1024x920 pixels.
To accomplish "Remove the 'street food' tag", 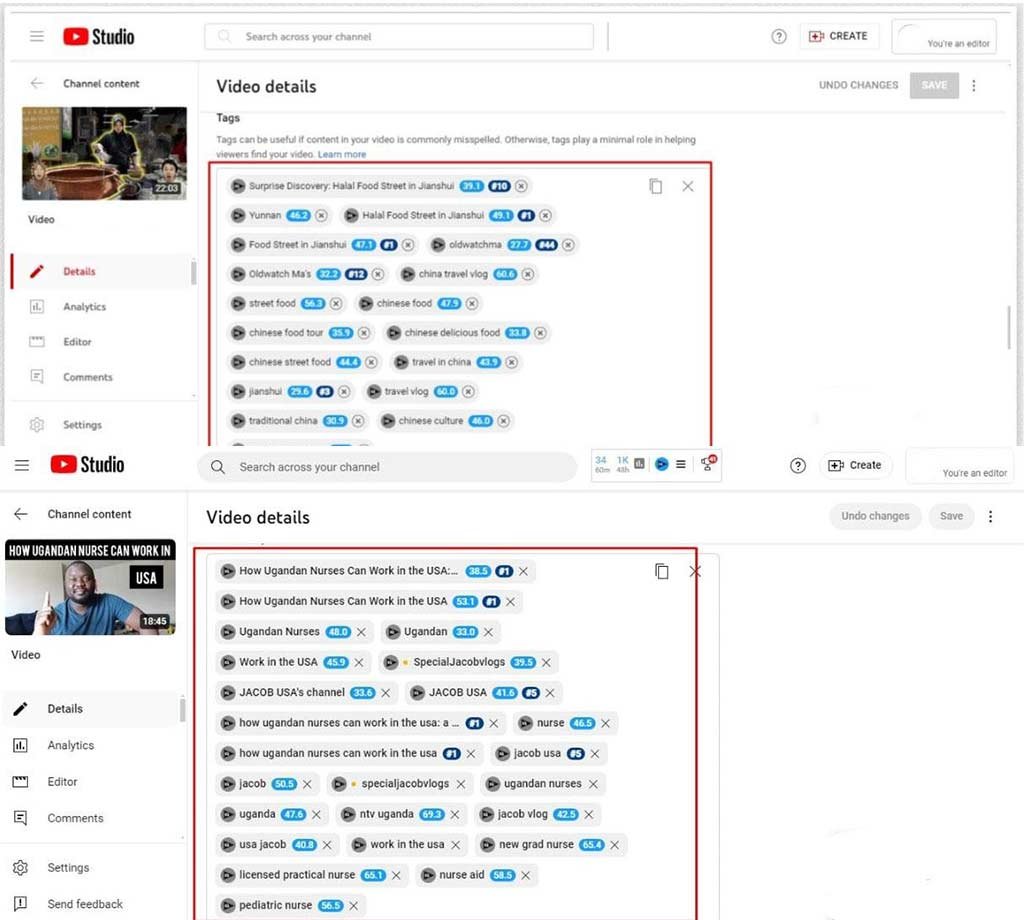I will pos(336,303).
